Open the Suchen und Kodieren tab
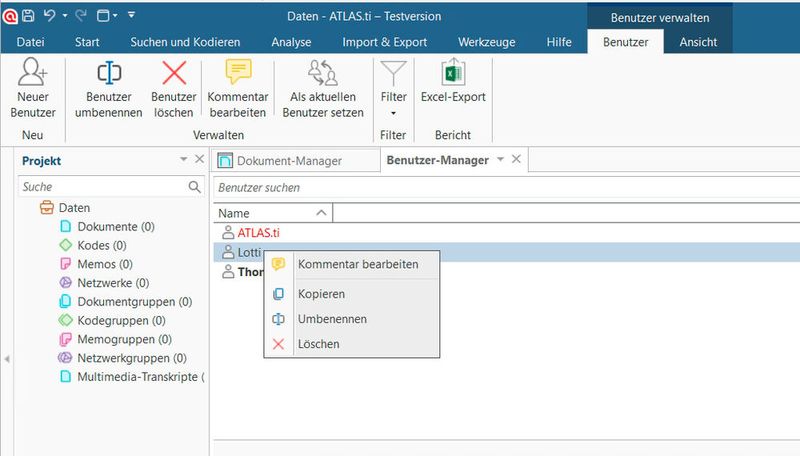Screen dimensions: 800x456 point(185,42)
